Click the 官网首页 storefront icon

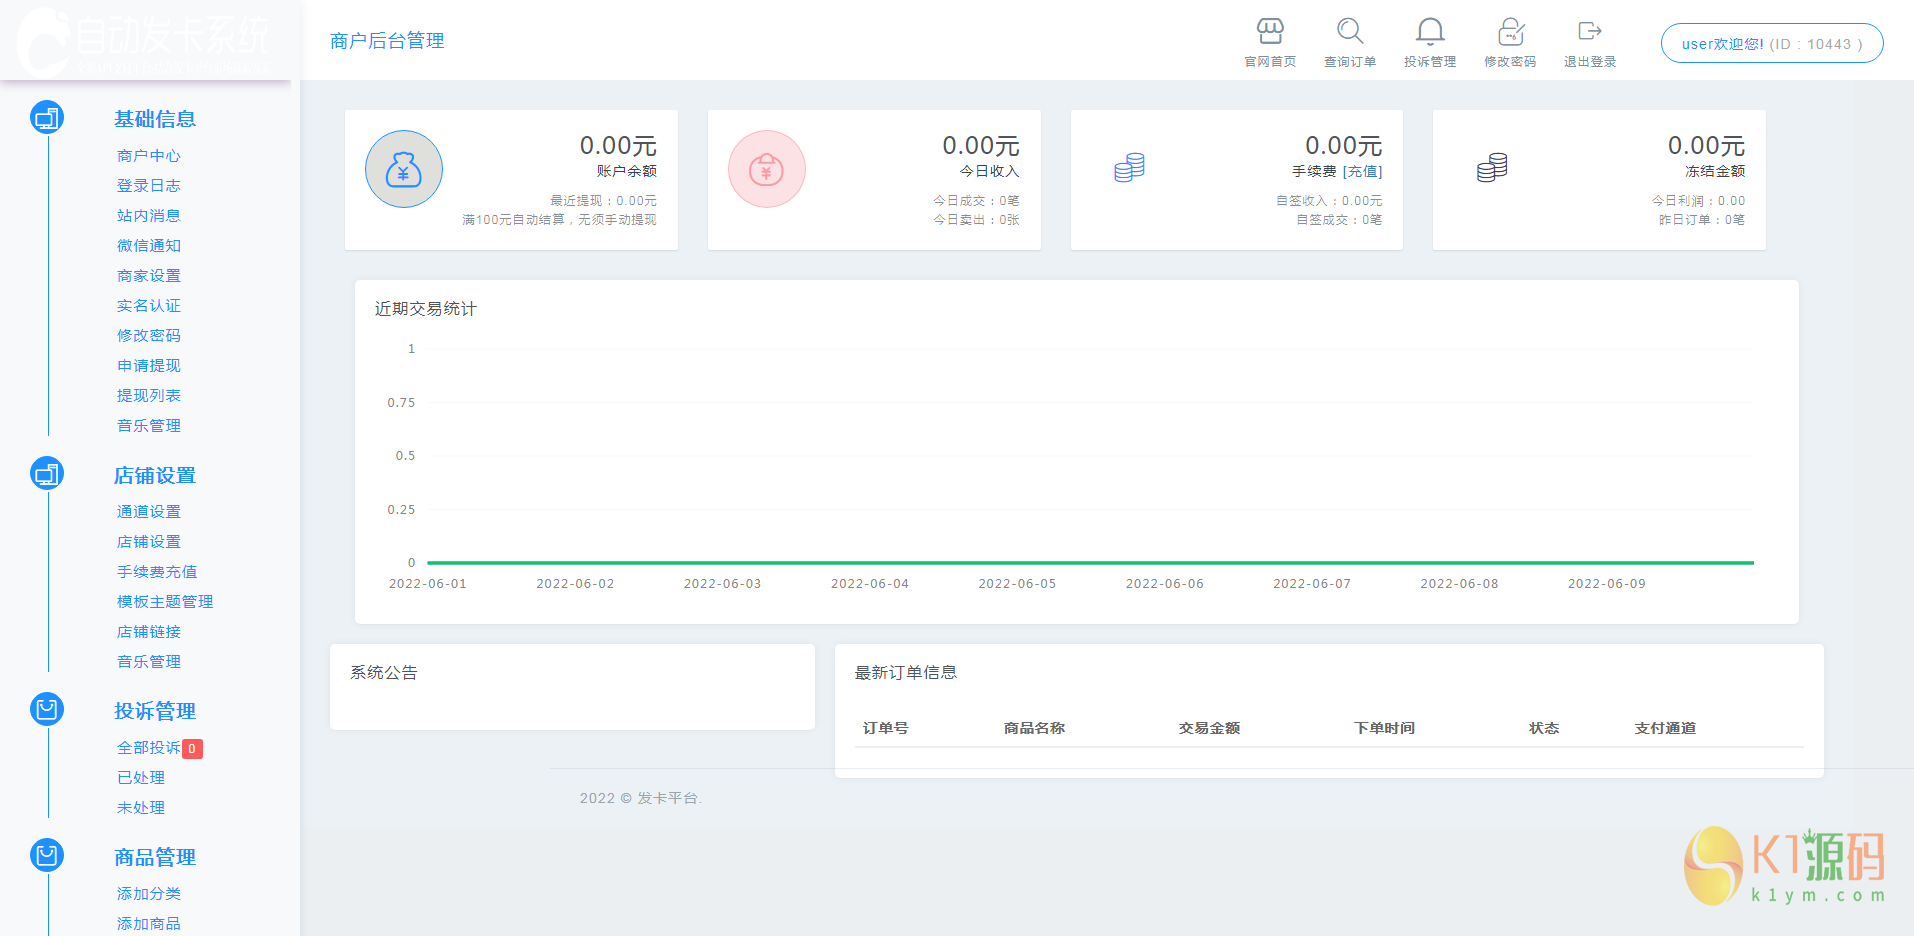tap(1270, 32)
